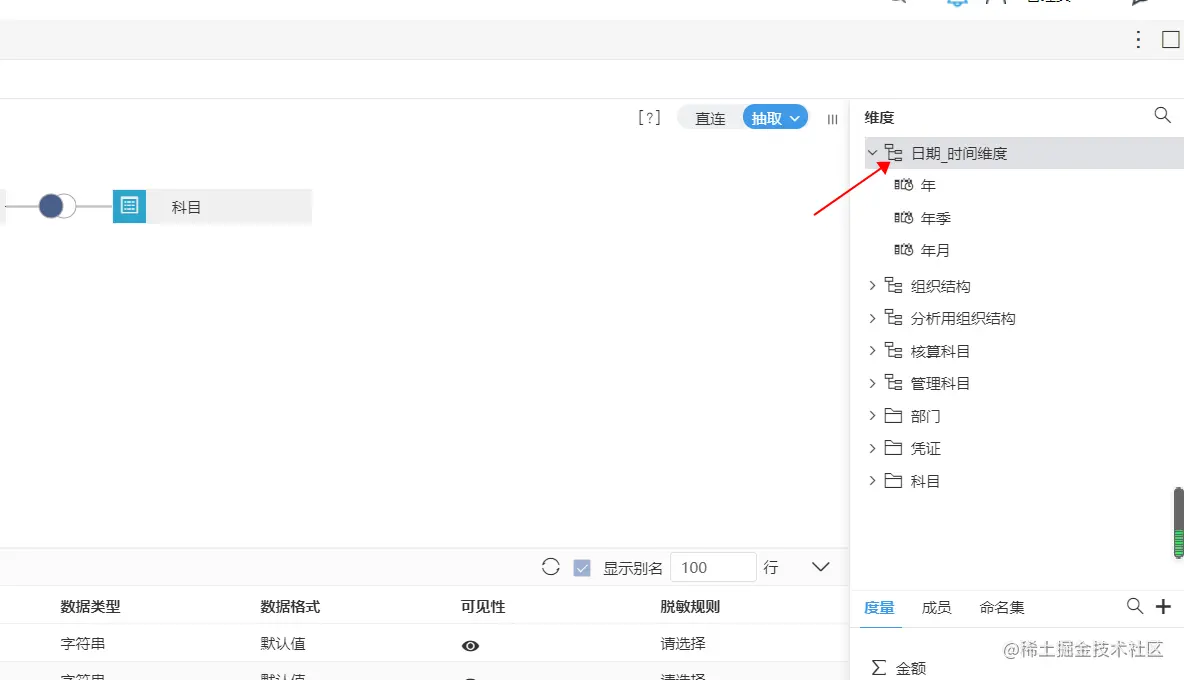1184x680 pixels.
Task: Click the table icon on the 科目 node
Action: [128, 206]
